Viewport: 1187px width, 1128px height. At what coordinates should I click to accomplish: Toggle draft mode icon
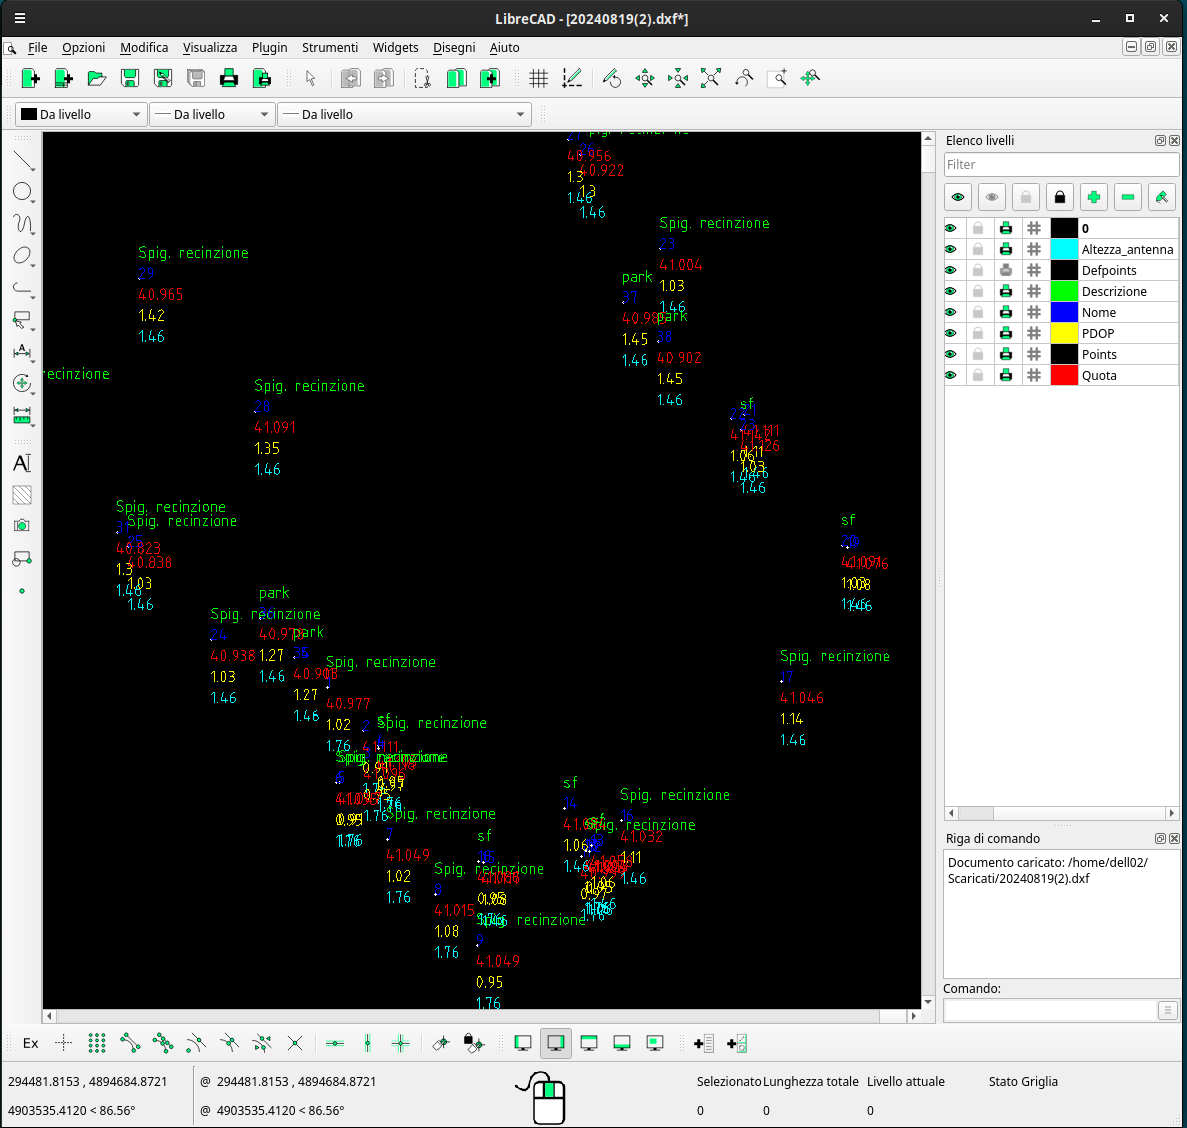[572, 78]
